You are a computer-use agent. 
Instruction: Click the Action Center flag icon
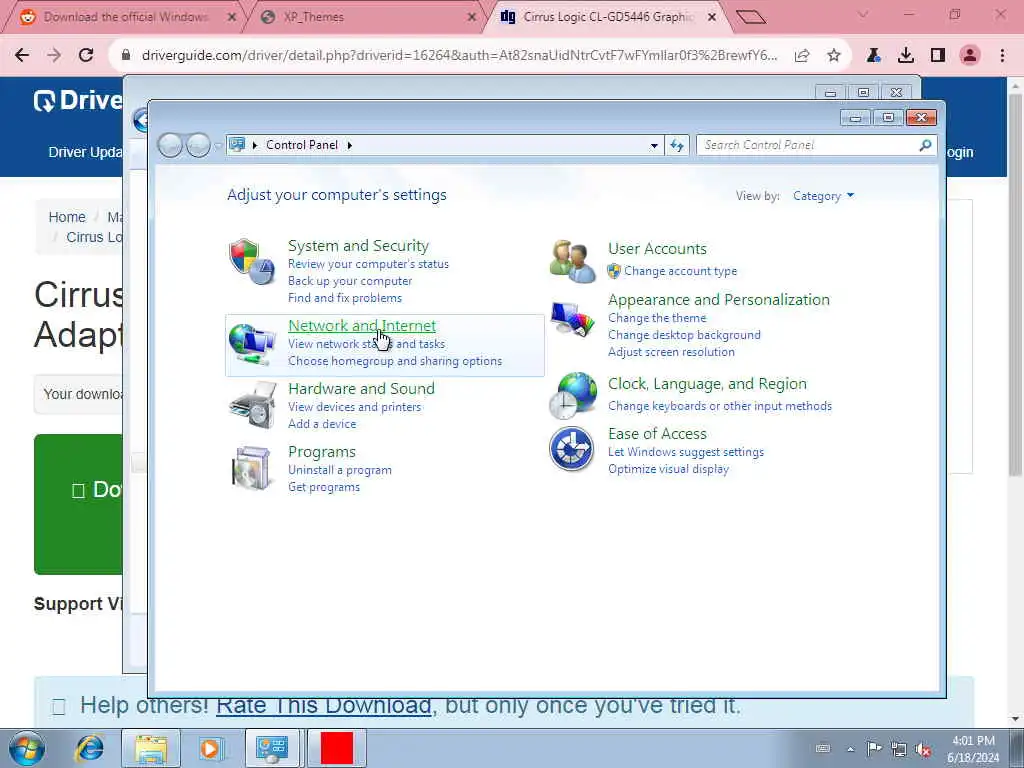pyautogui.click(x=874, y=749)
